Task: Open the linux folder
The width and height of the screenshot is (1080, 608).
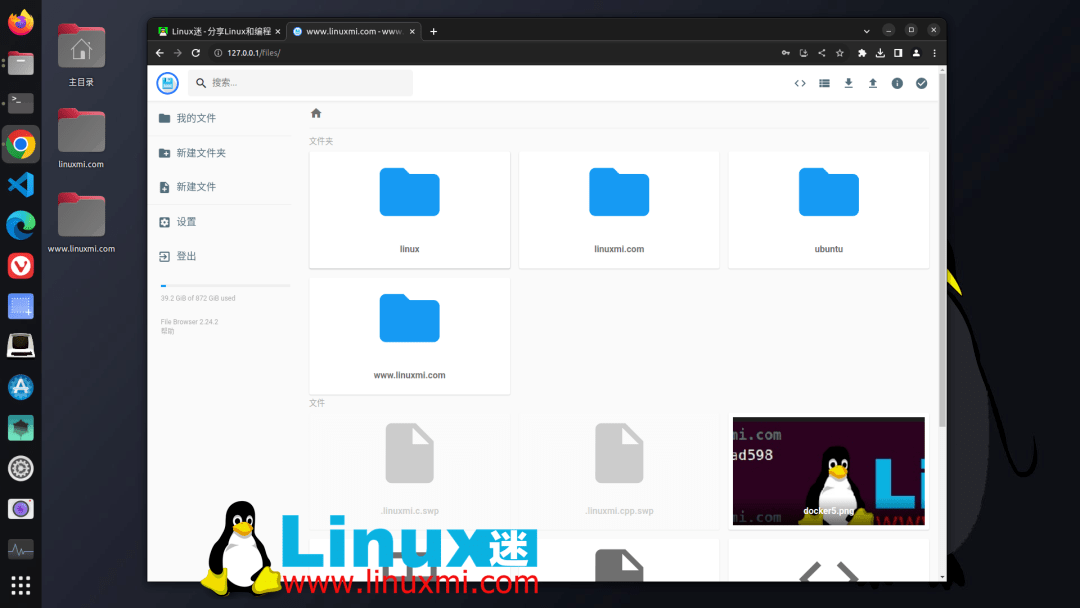Action: pos(410,210)
